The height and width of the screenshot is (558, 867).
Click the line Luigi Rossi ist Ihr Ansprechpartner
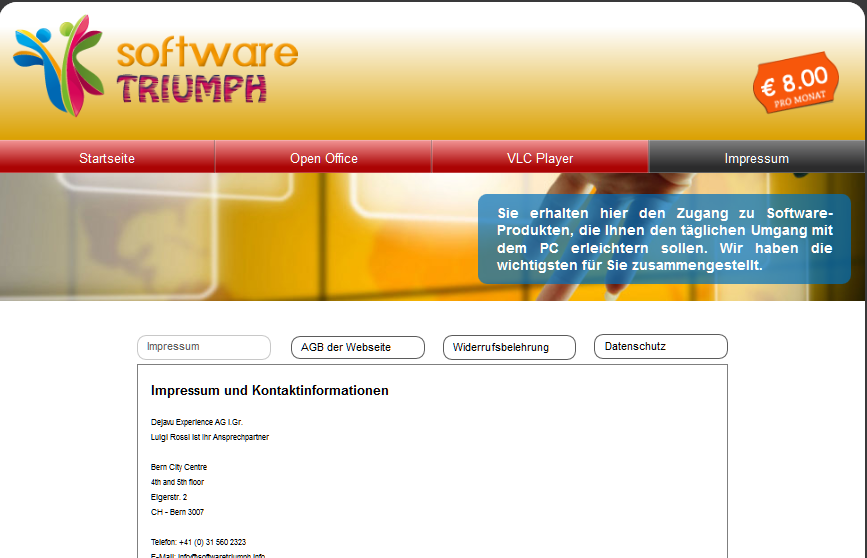click(x=210, y=437)
